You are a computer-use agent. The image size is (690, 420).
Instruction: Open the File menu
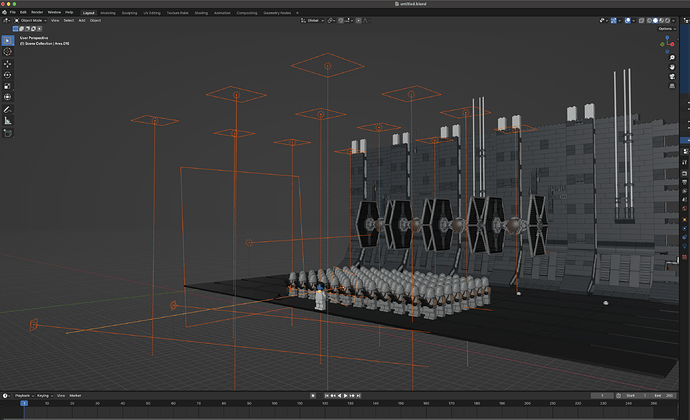tap(13, 12)
